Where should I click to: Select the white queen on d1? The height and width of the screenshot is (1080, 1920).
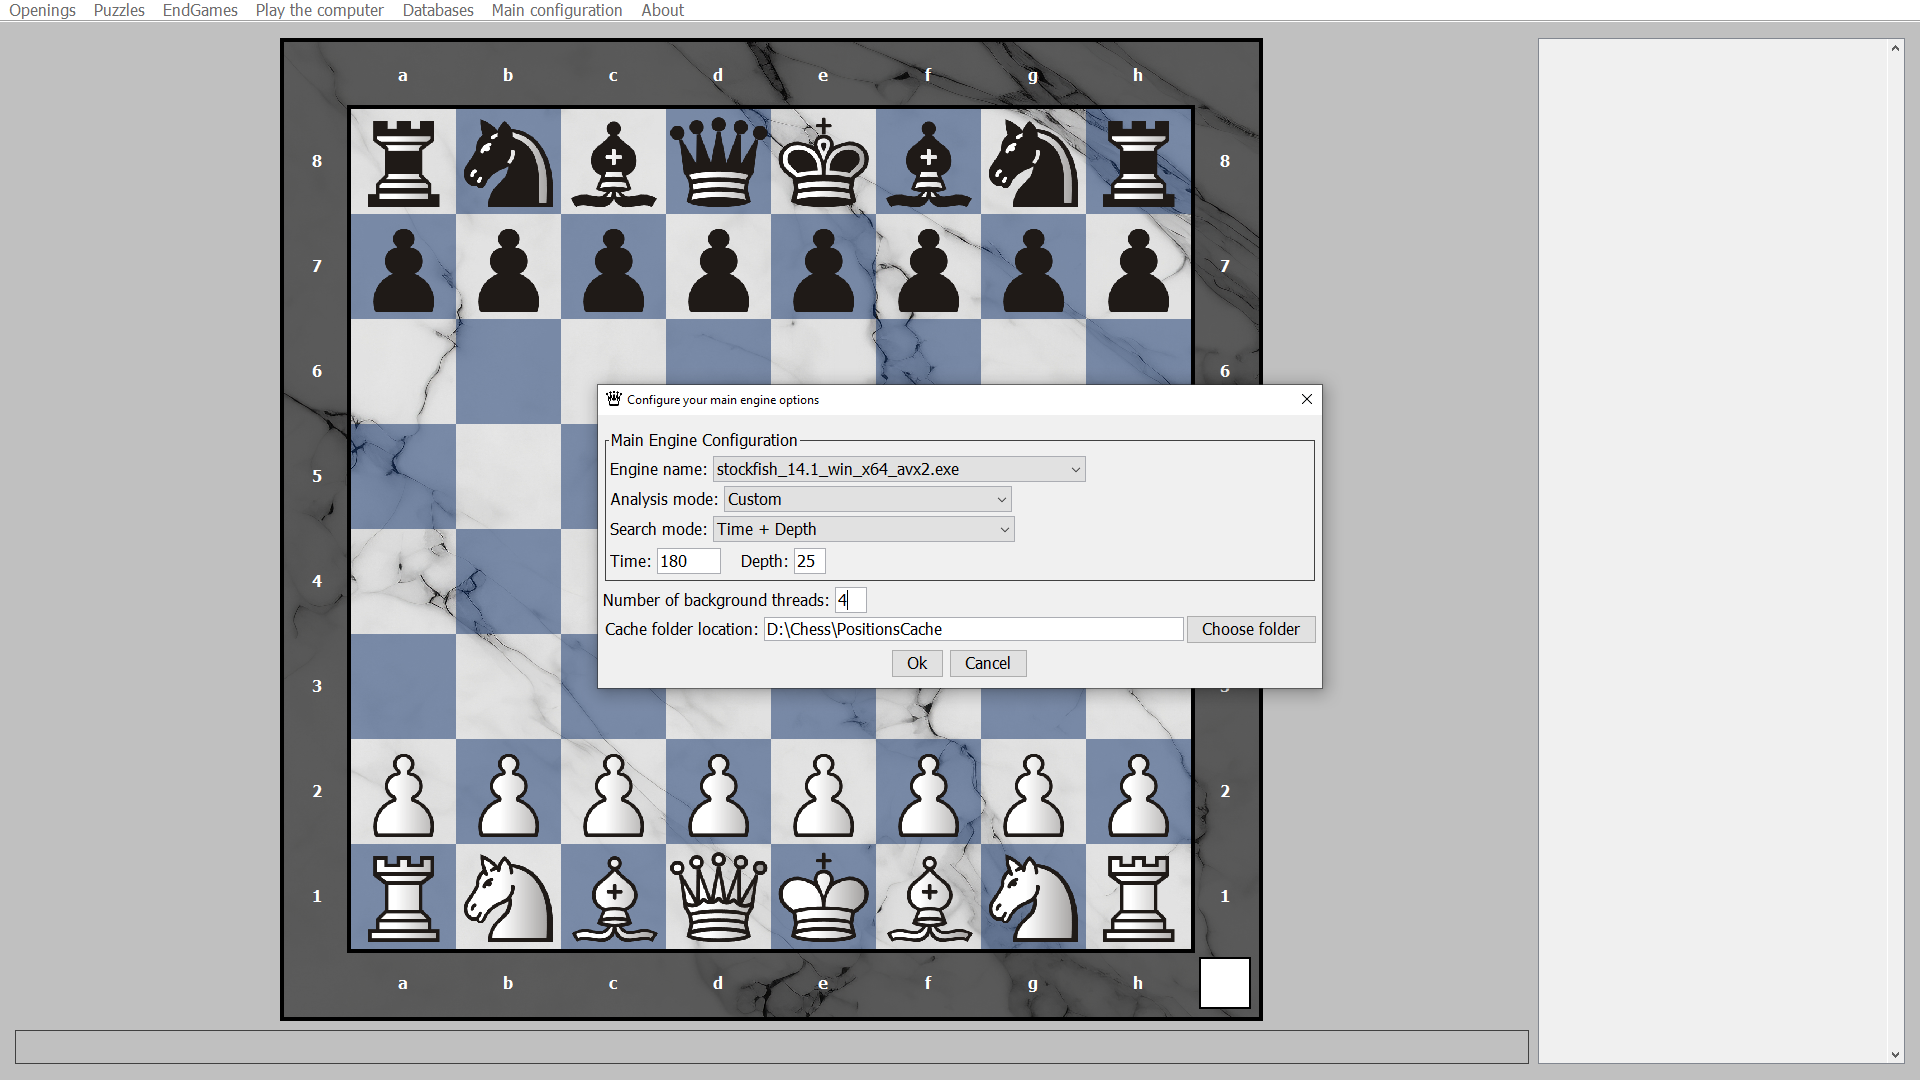pyautogui.click(x=718, y=896)
